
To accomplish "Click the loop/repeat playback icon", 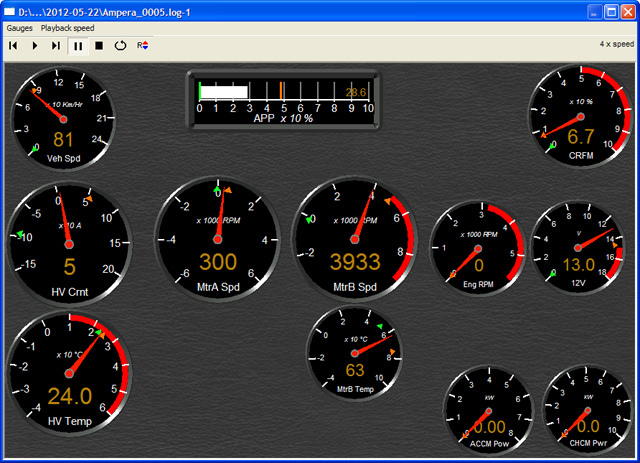I will [x=120, y=45].
